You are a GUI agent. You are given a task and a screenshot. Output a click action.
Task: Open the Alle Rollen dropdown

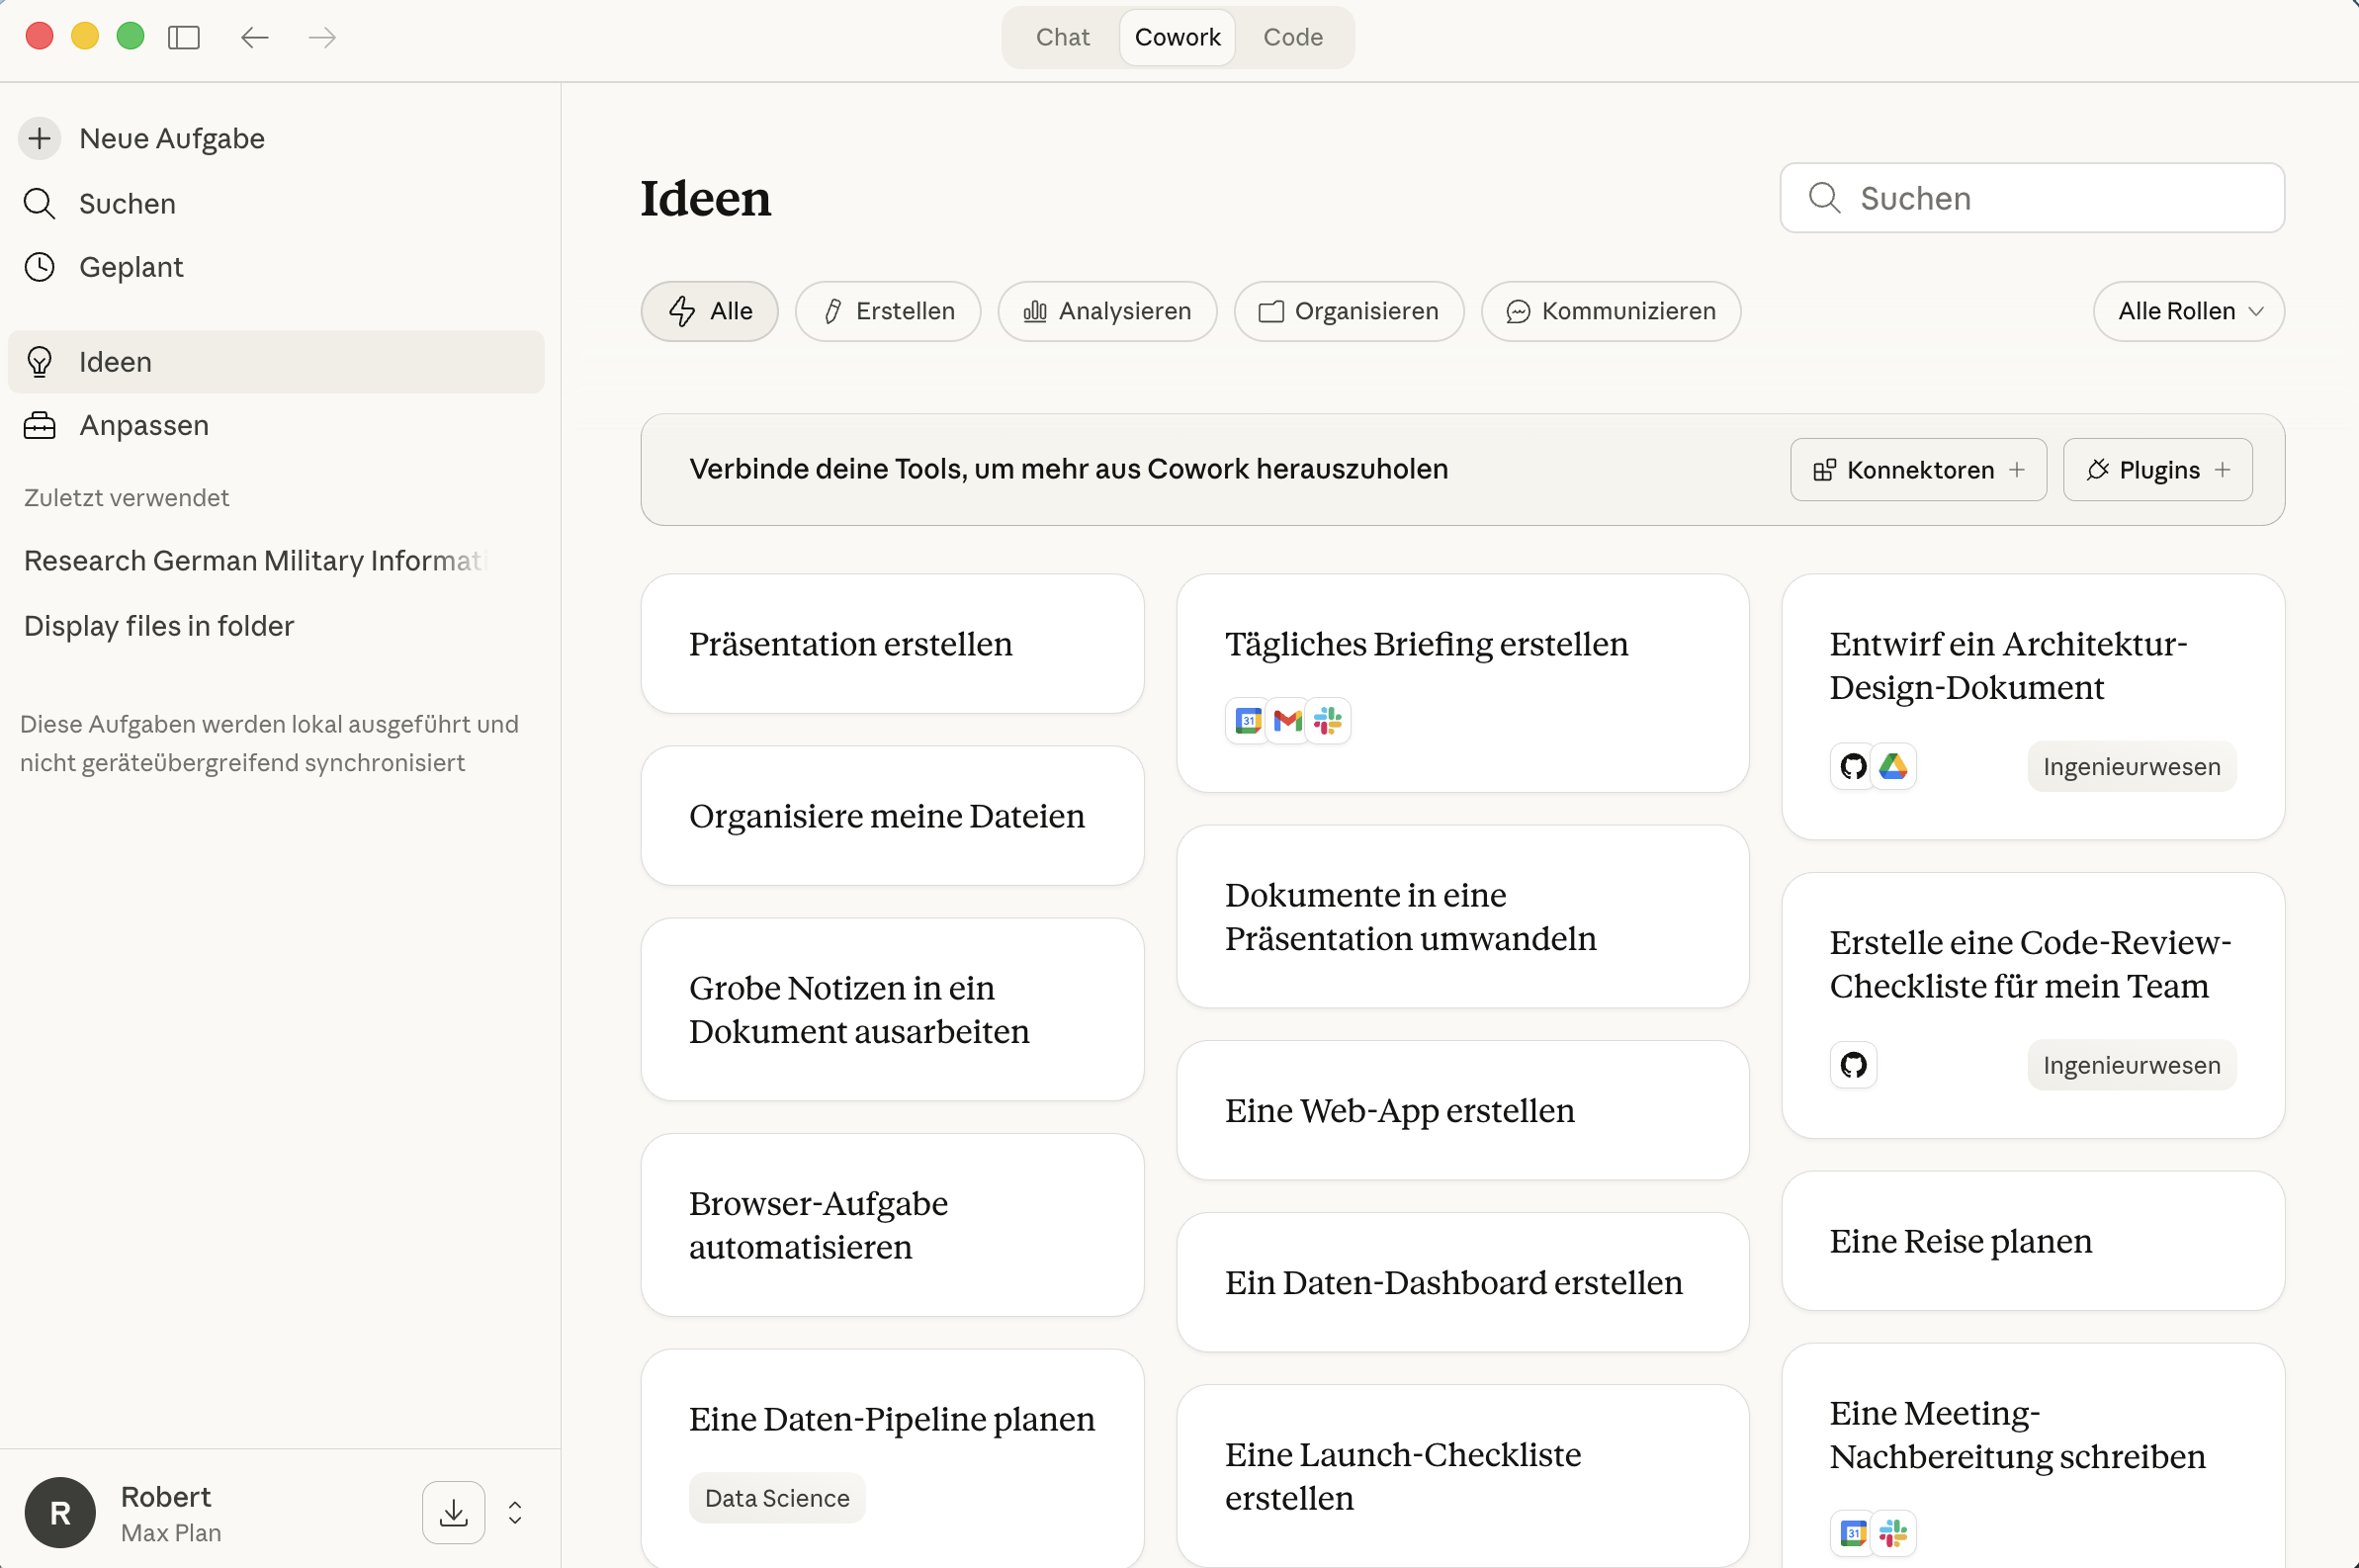click(2188, 311)
